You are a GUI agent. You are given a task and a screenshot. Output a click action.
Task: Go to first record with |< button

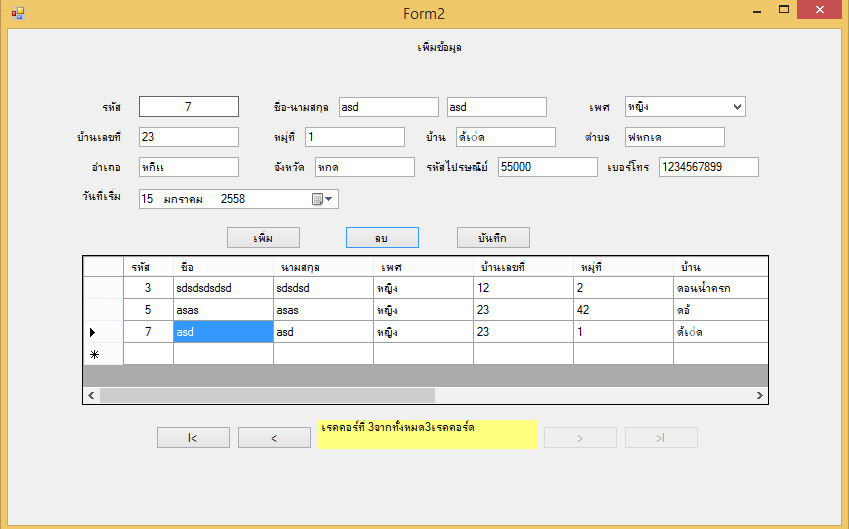point(193,437)
